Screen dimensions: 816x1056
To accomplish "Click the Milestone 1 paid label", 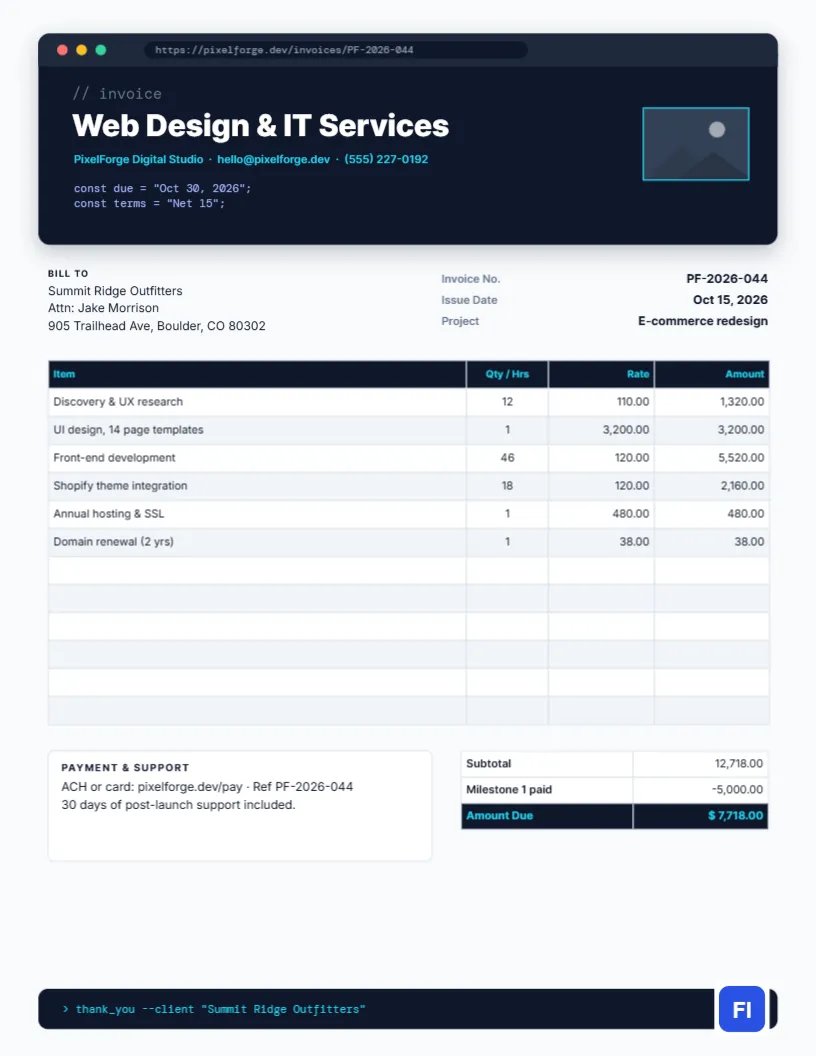I will pyautogui.click(x=509, y=789).
